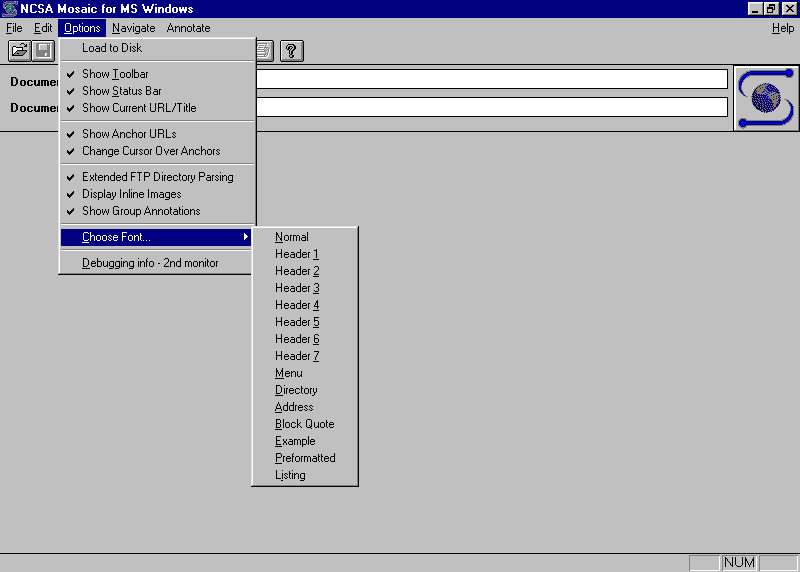
Task: Choose Block Quote font style
Action: pos(305,424)
